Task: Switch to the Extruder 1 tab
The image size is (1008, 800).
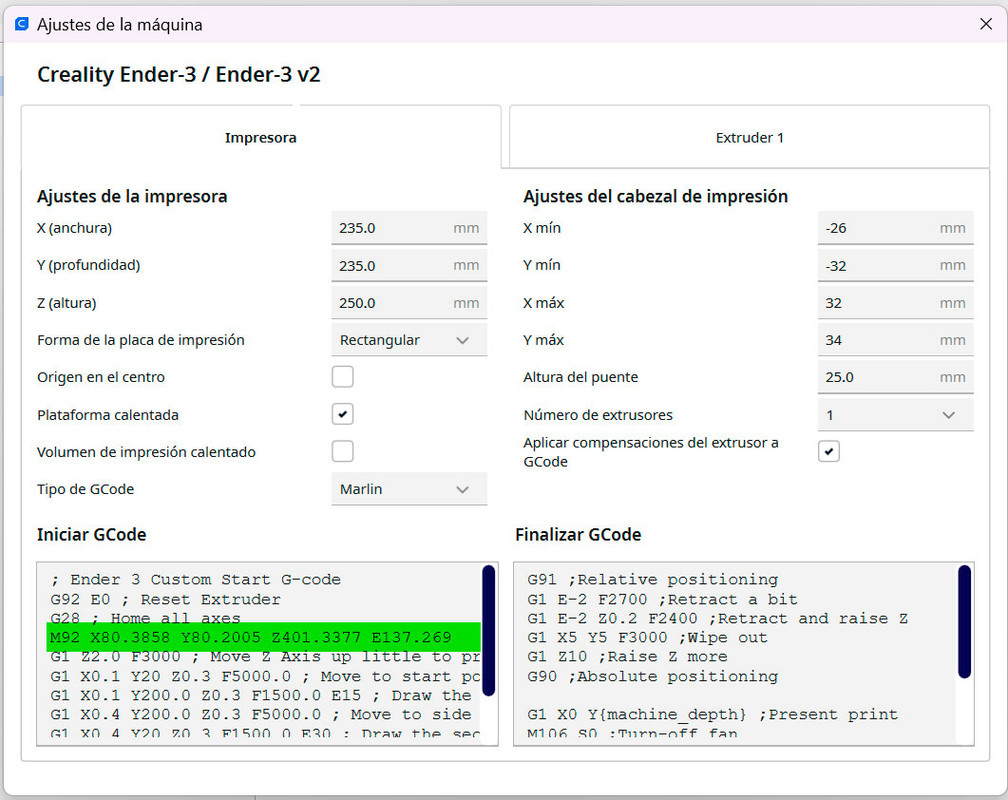Action: pyautogui.click(x=750, y=138)
